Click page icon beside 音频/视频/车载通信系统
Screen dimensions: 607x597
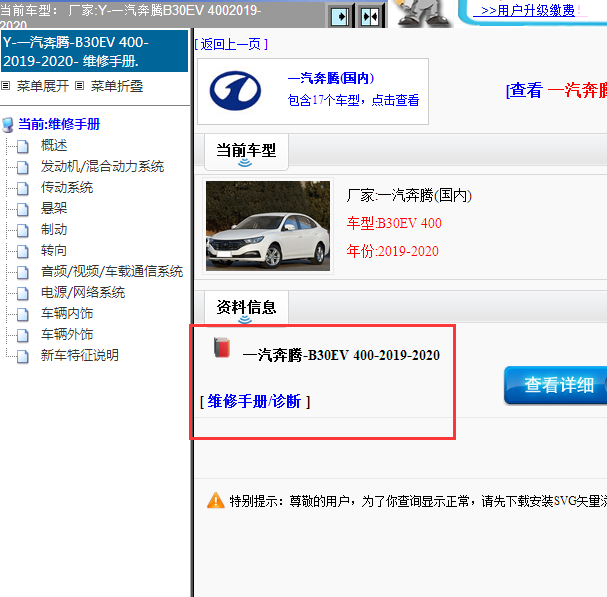coord(23,272)
